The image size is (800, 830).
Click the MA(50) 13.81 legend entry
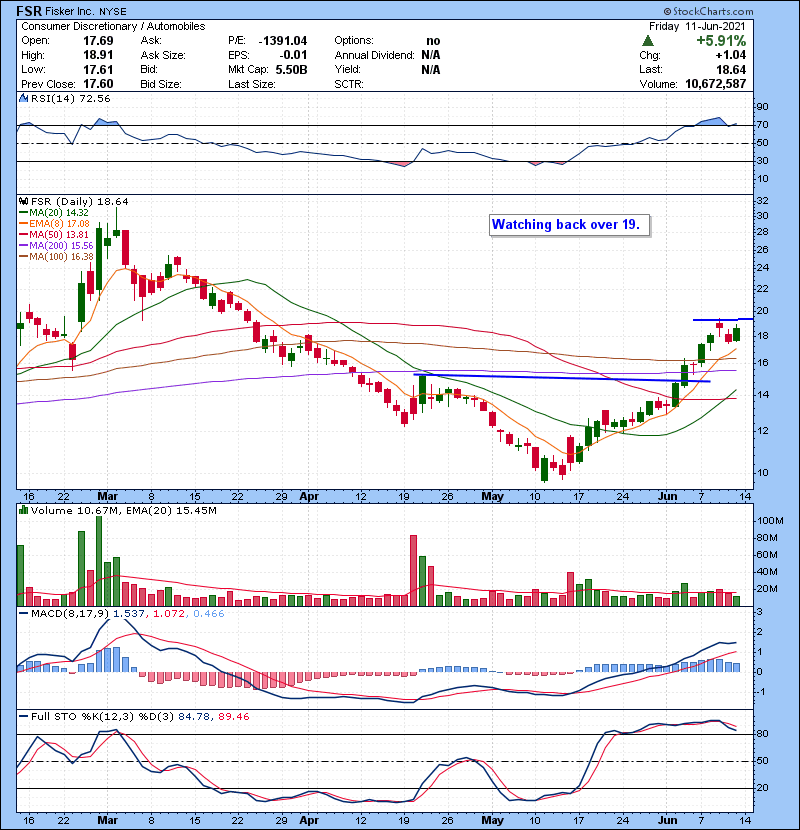[x=54, y=234]
